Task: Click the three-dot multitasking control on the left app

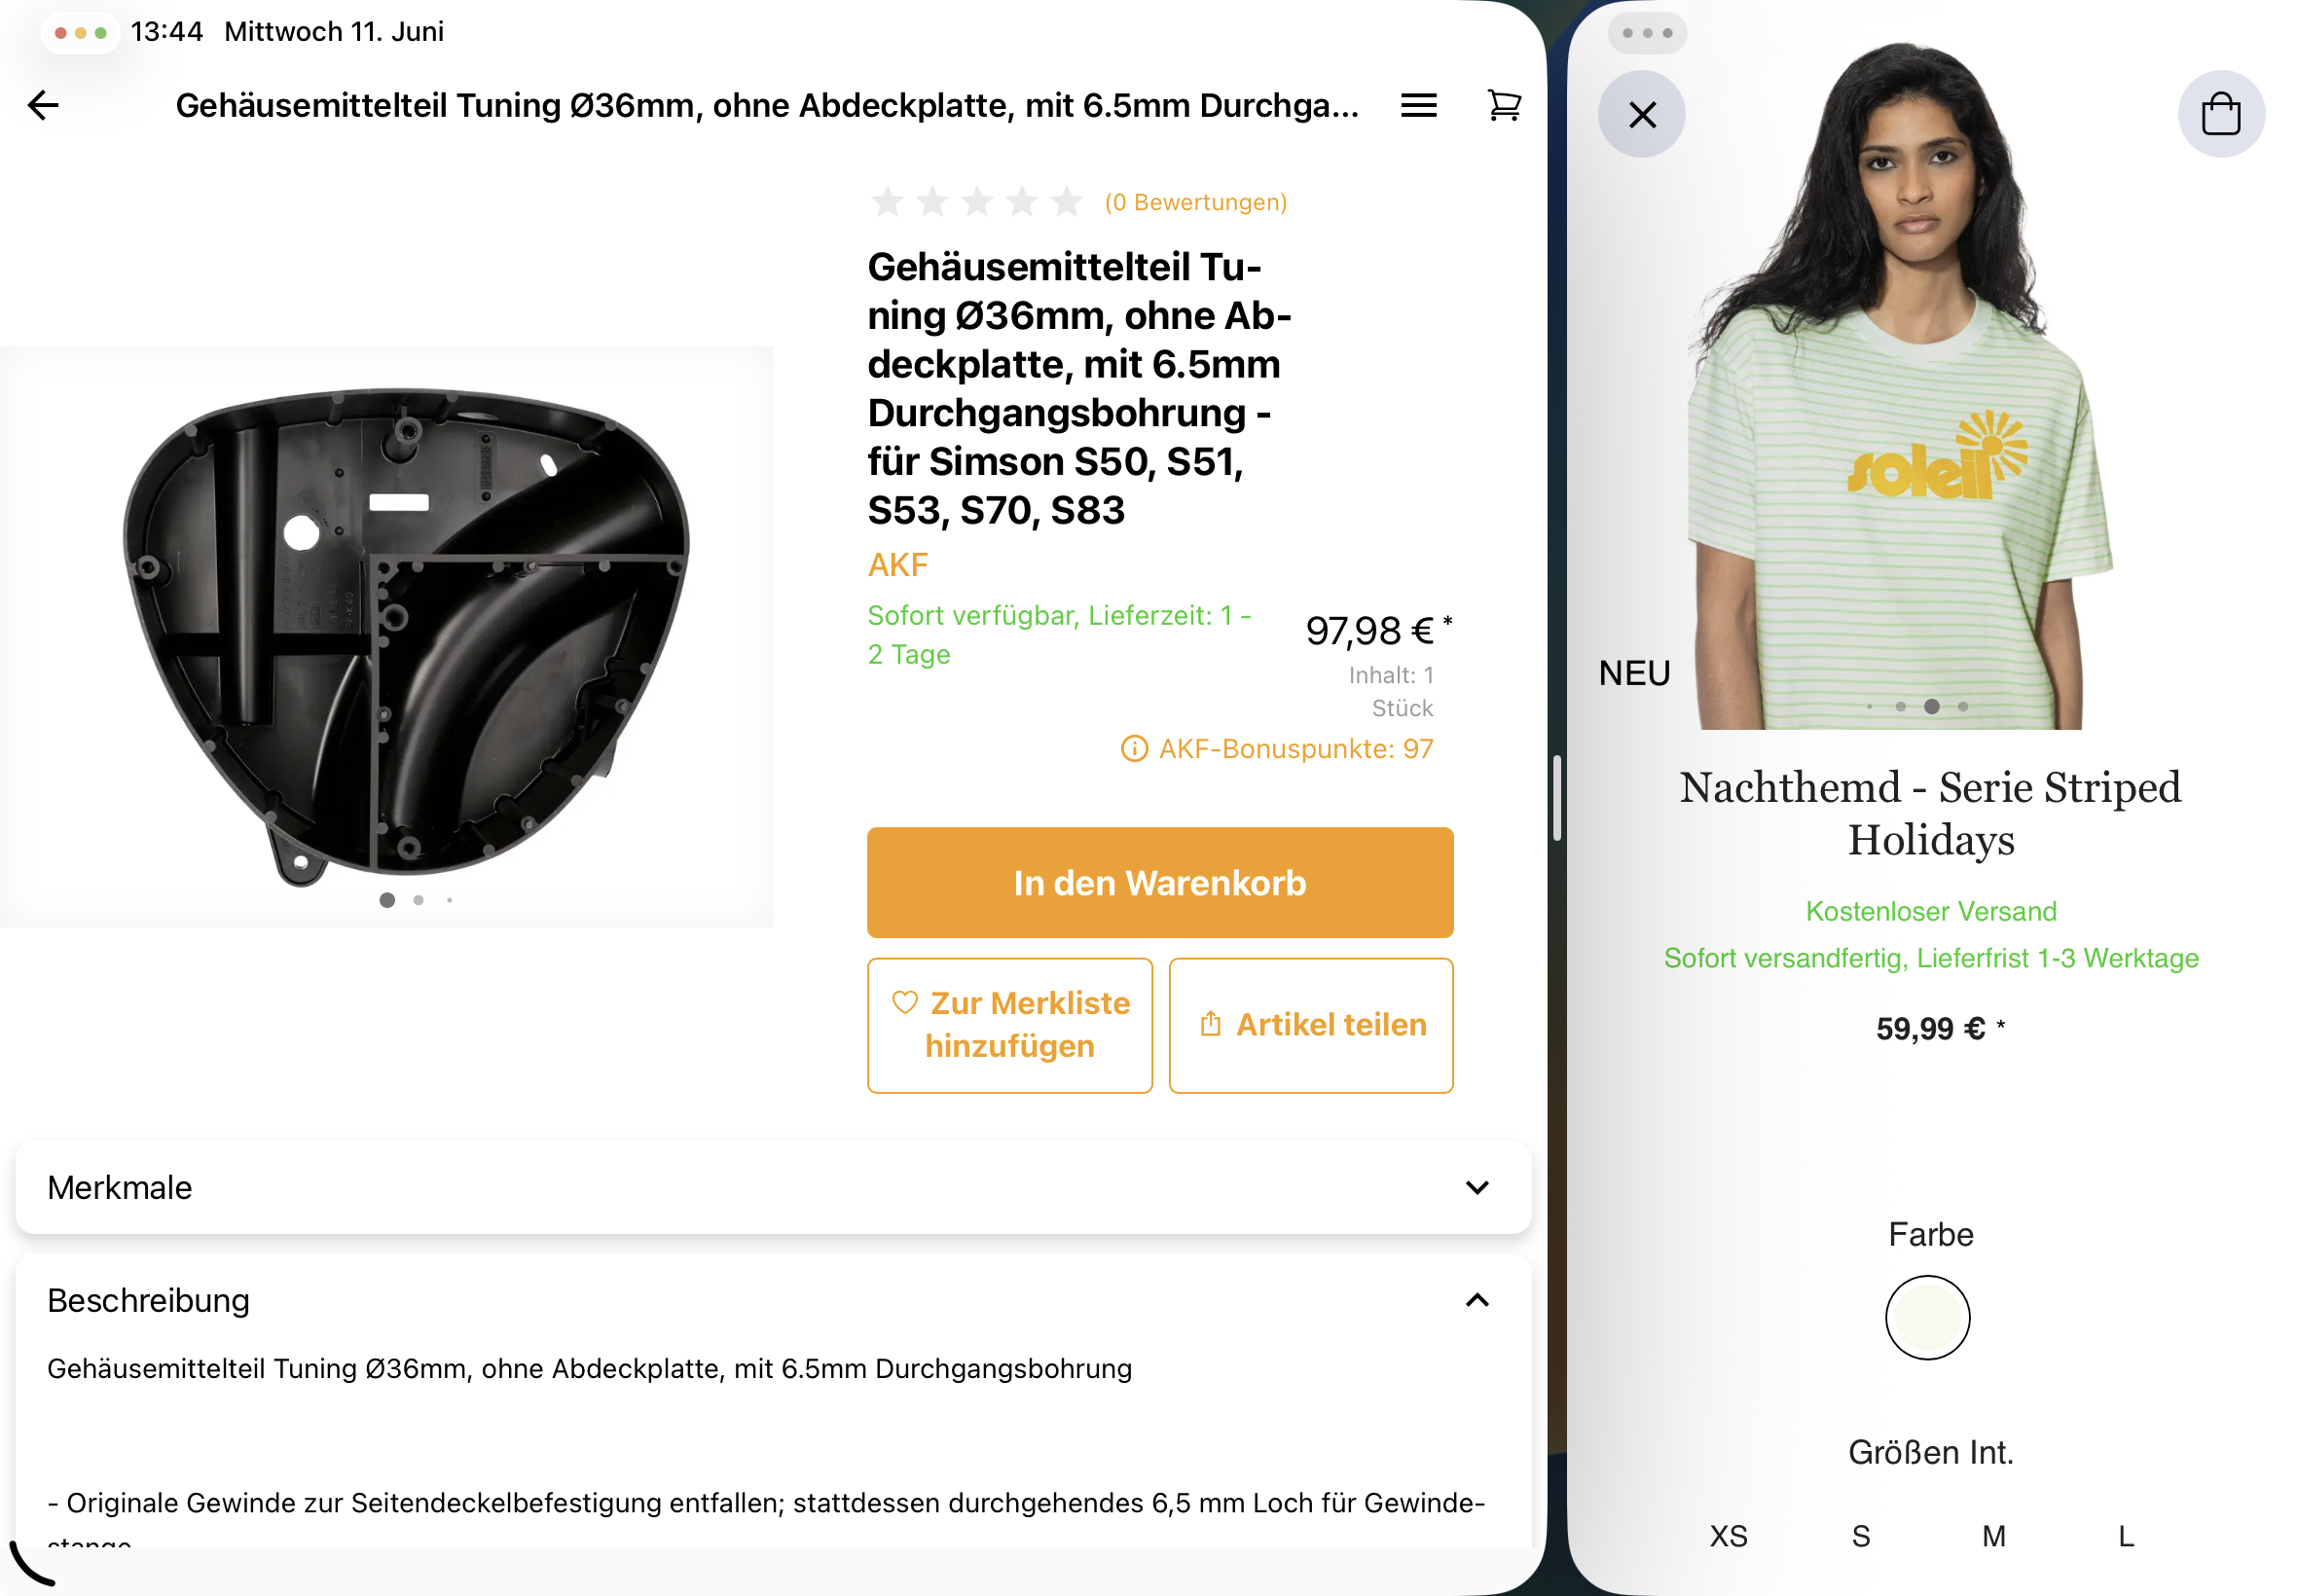Action: pos(80,33)
